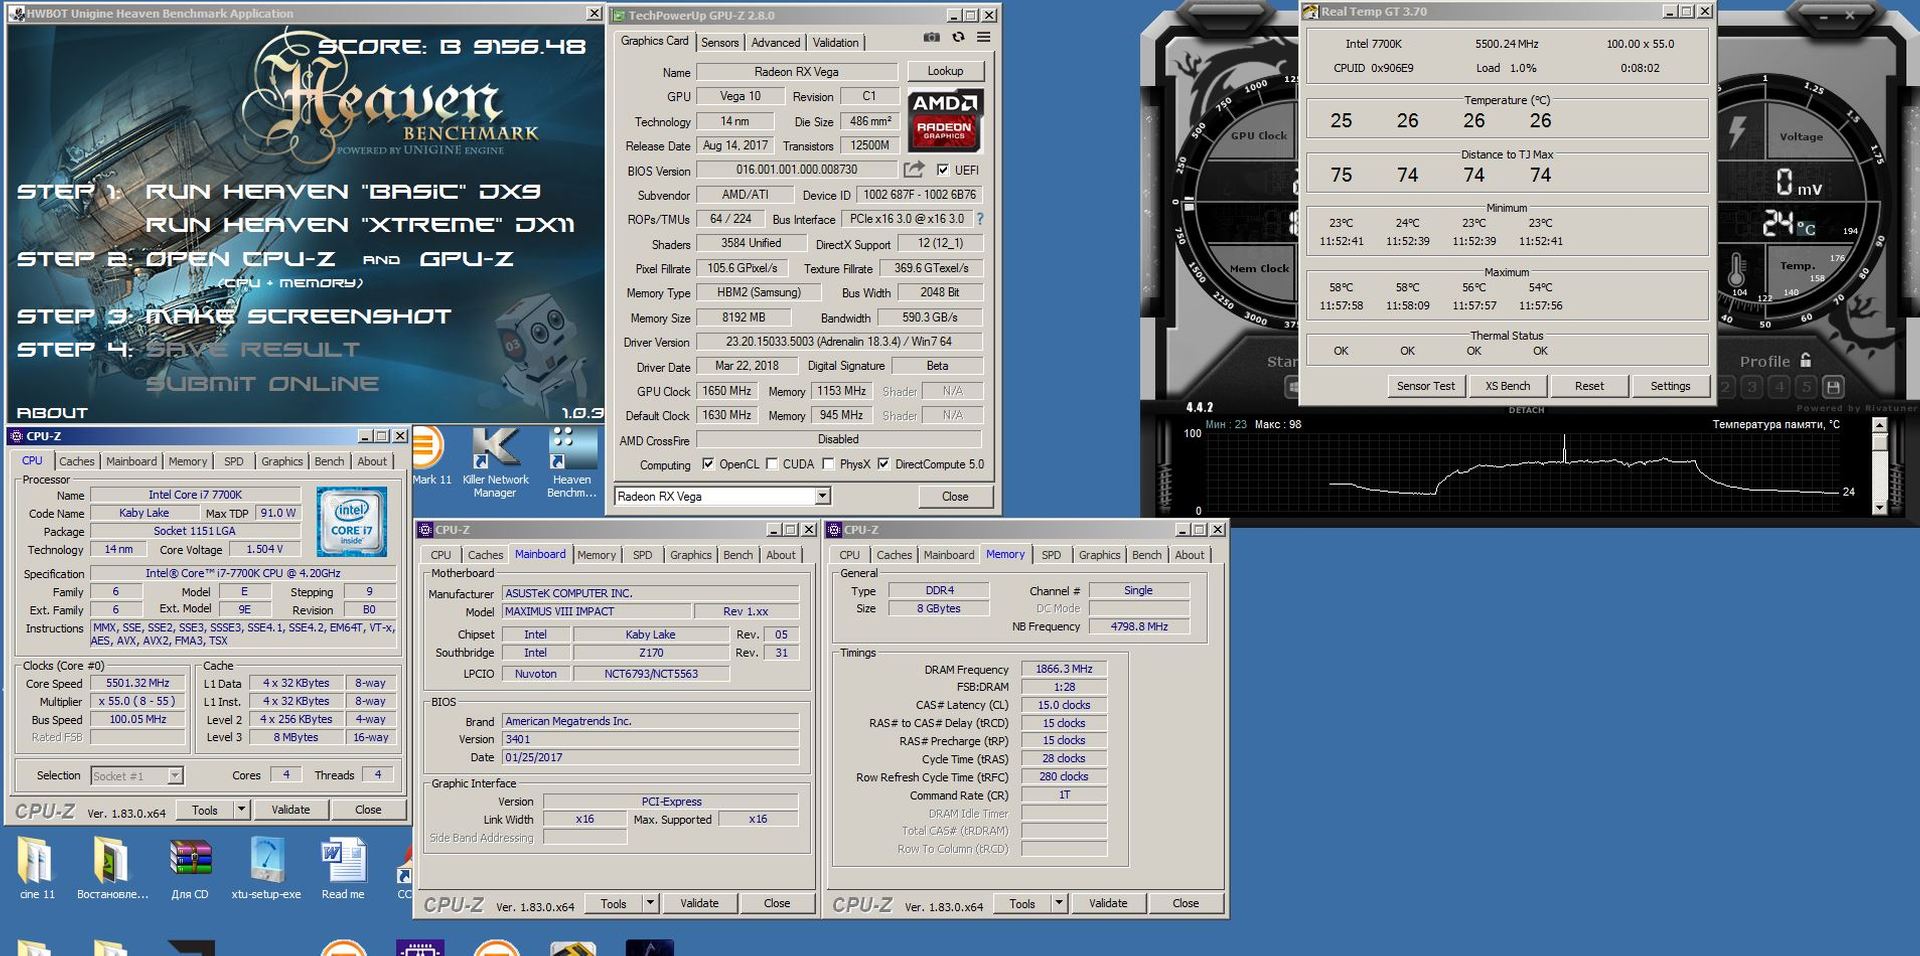Click Validate in CPU-Z Memory window
Screen dimensions: 1920x956
[x=1108, y=903]
